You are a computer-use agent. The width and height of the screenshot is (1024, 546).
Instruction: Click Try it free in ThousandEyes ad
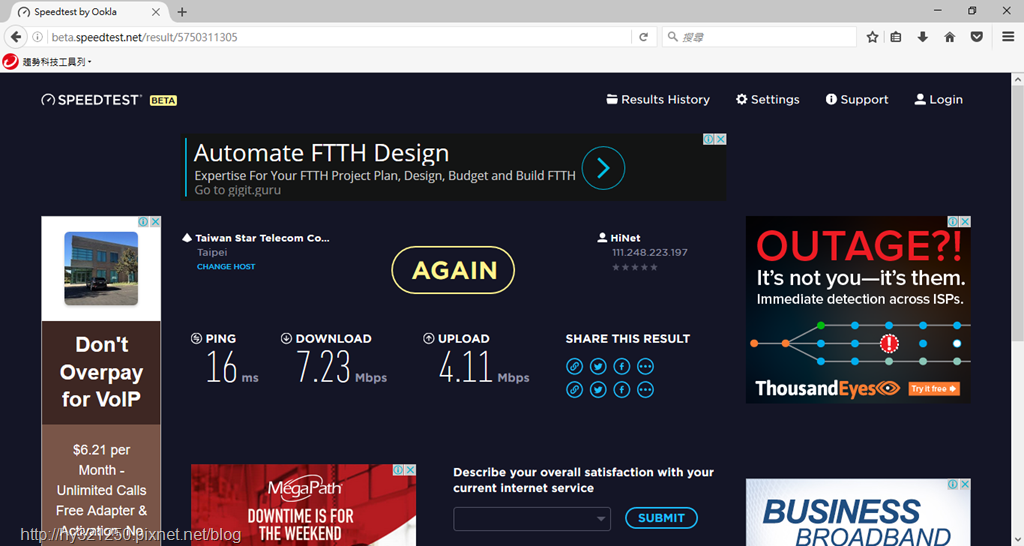tap(935, 389)
